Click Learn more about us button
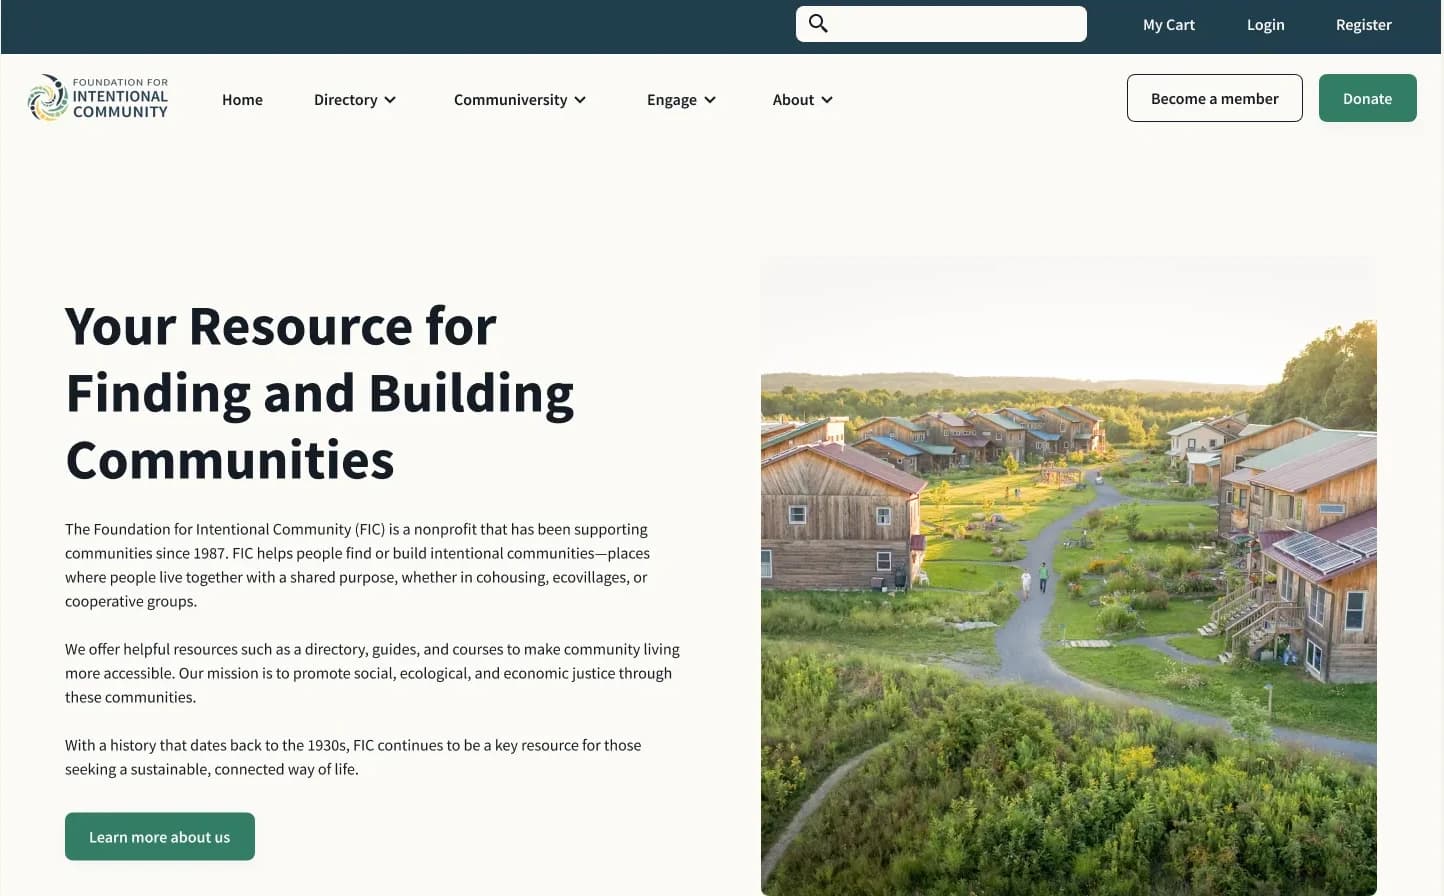This screenshot has height=896, width=1444. [x=160, y=836]
